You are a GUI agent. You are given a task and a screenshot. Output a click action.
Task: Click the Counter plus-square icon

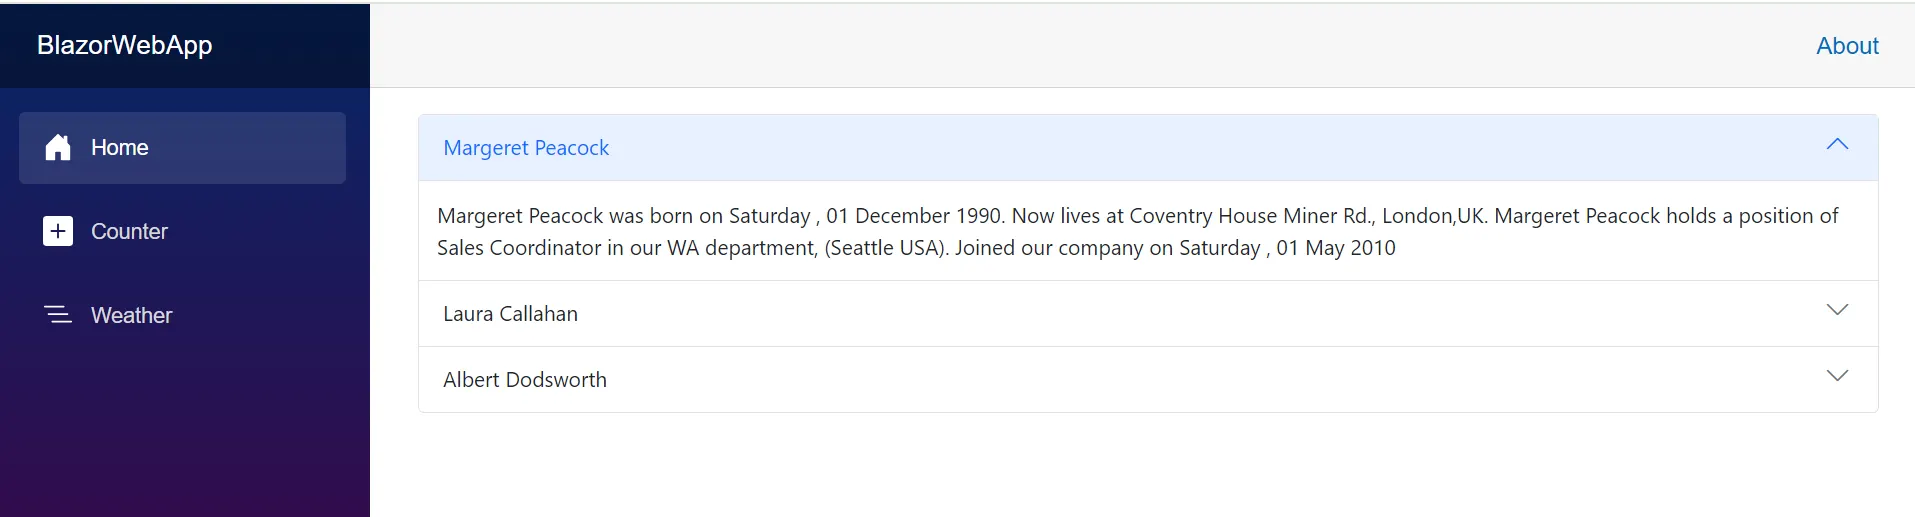[58, 231]
